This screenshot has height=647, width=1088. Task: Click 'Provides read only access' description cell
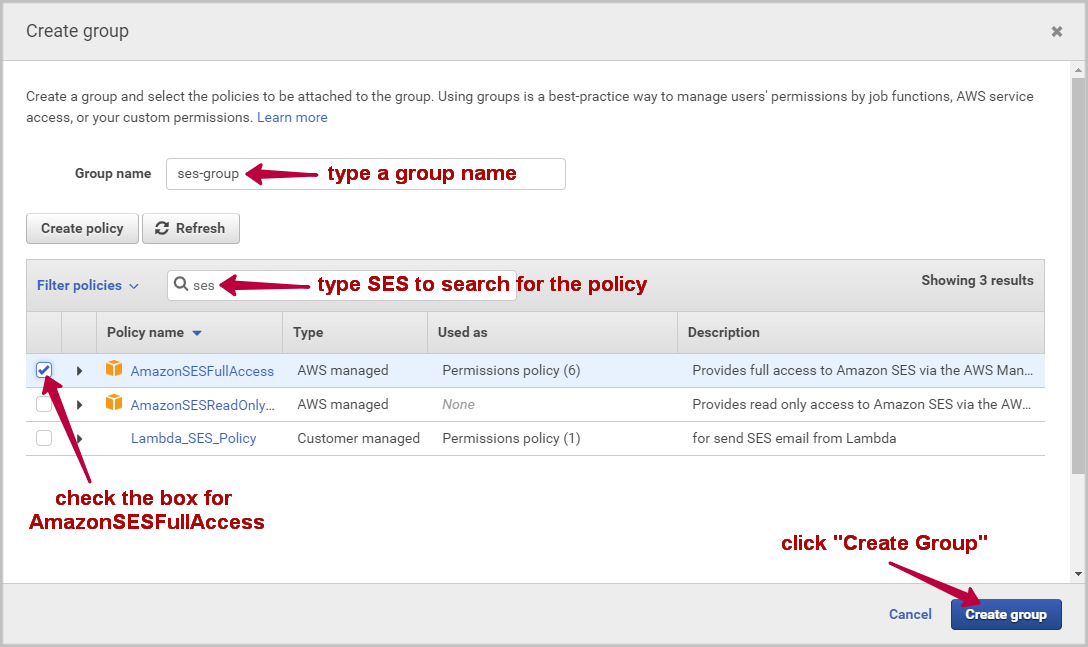(862, 405)
